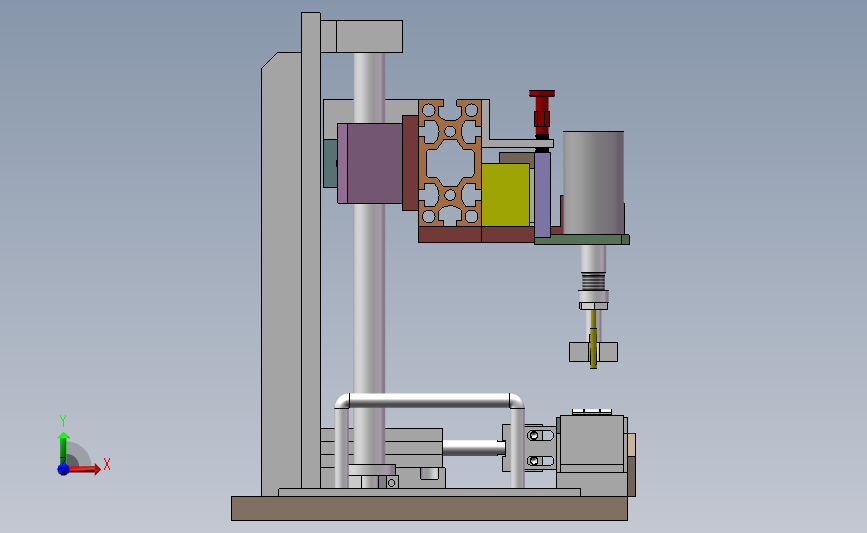Select the small round hole beside the collar
The height and width of the screenshot is (533, 867).
391,483
